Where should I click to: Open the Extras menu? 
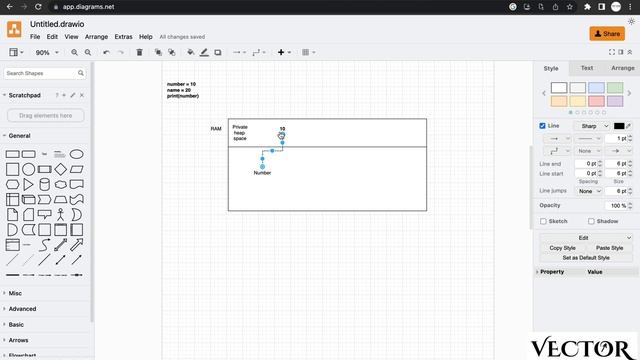click(123, 37)
